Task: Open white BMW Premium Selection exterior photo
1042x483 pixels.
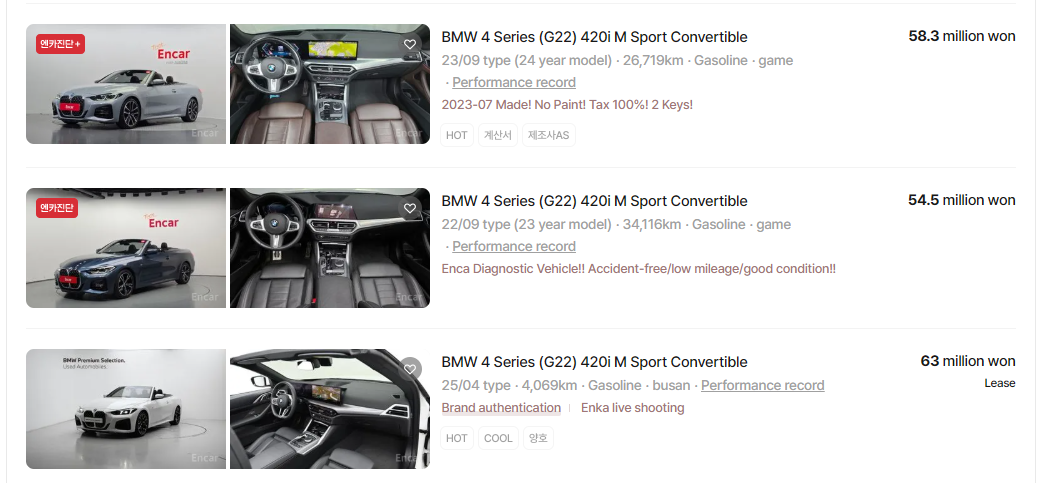Action: [x=126, y=409]
